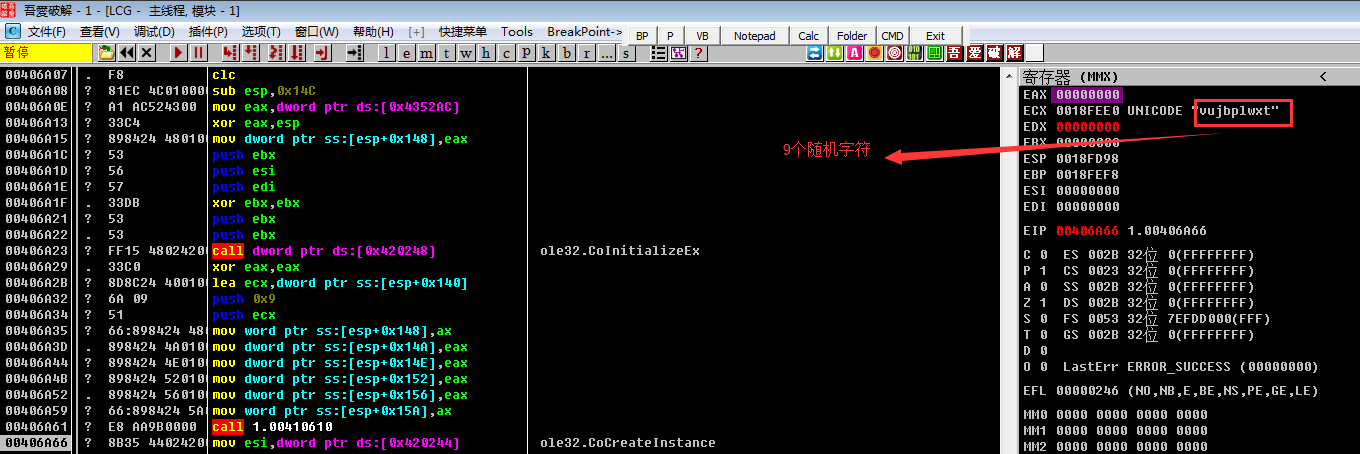Launch Calc from the toolbar button
Viewport: 1360px width, 454px height.
pyautogui.click(x=808, y=36)
